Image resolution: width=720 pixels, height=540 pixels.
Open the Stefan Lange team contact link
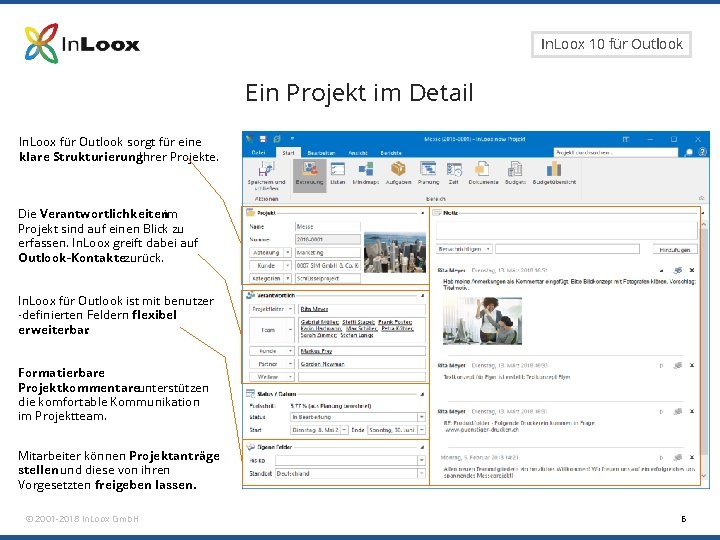(357, 335)
